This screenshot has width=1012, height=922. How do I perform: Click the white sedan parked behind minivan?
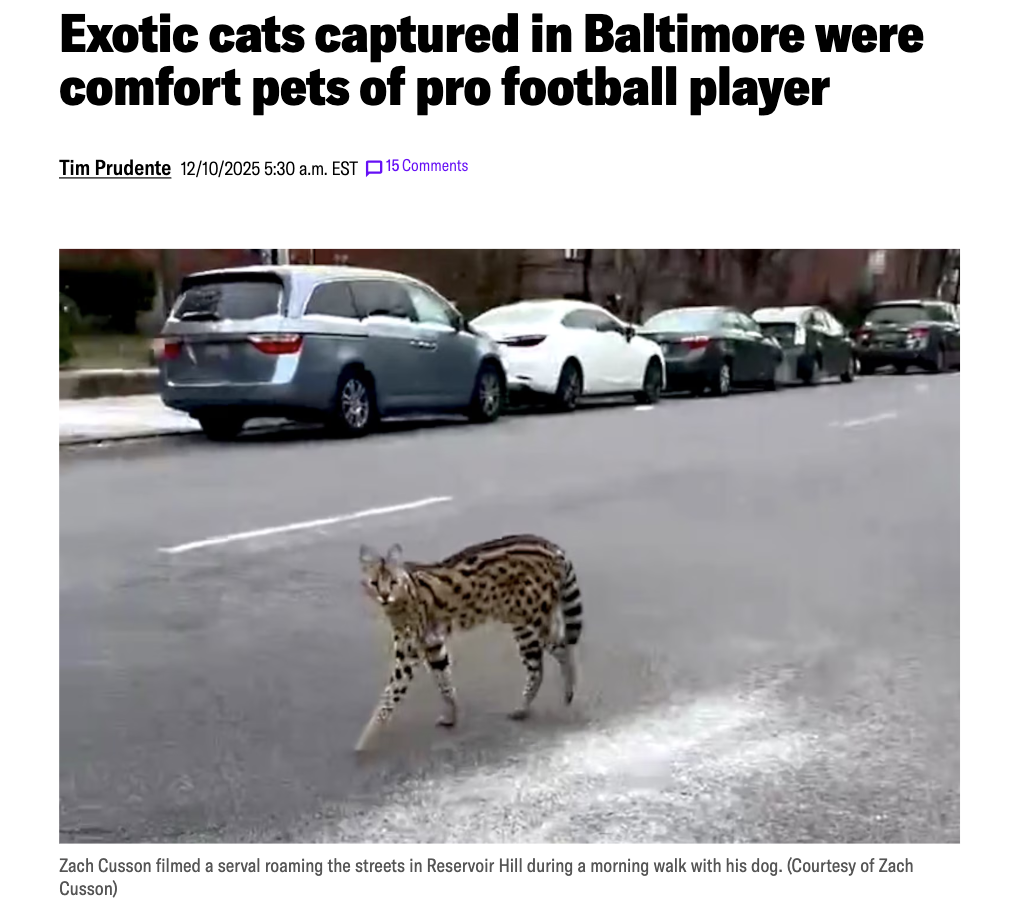click(569, 354)
